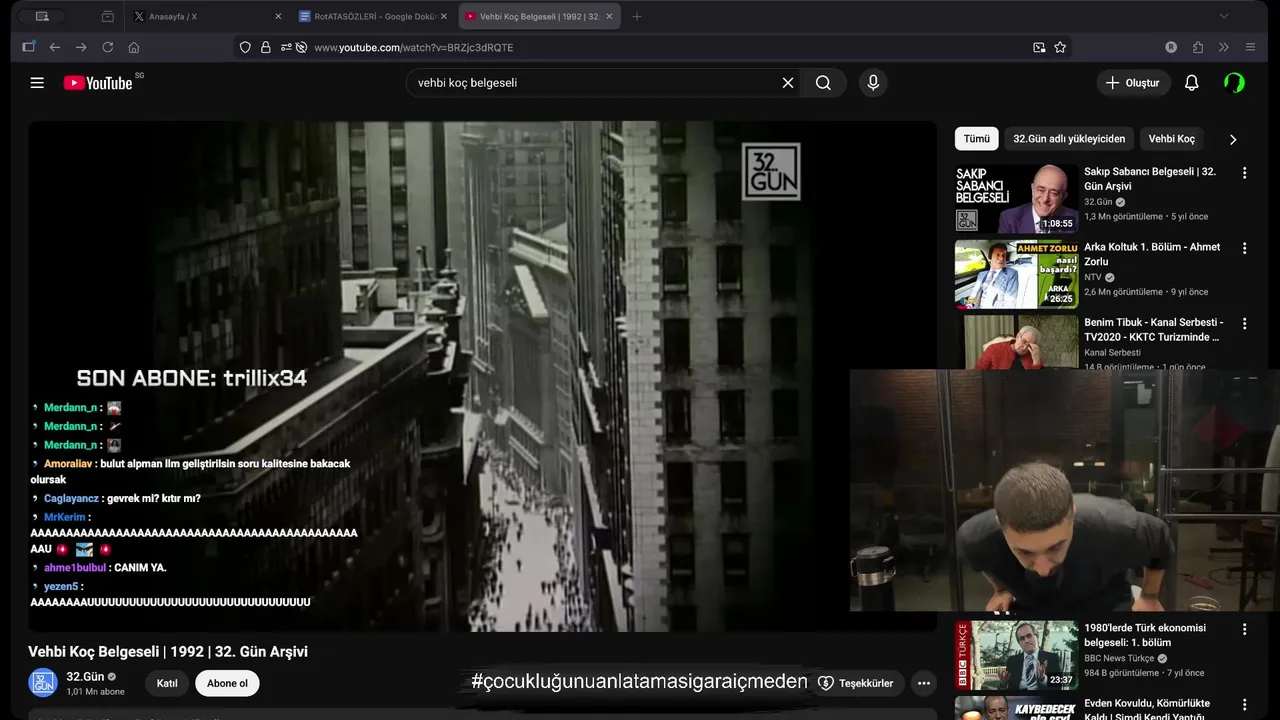Close the Anasayfa / X tab
Image resolution: width=1280 pixels, height=720 pixels.
tap(278, 16)
